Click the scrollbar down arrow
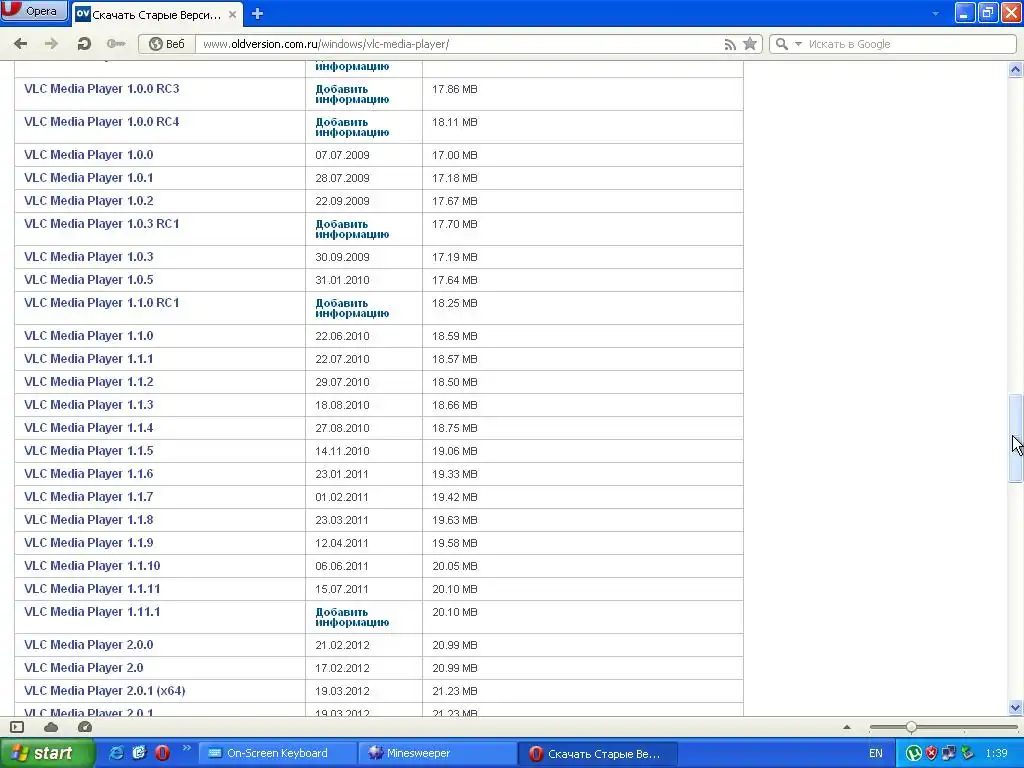The height and width of the screenshot is (768, 1024). (x=1016, y=708)
